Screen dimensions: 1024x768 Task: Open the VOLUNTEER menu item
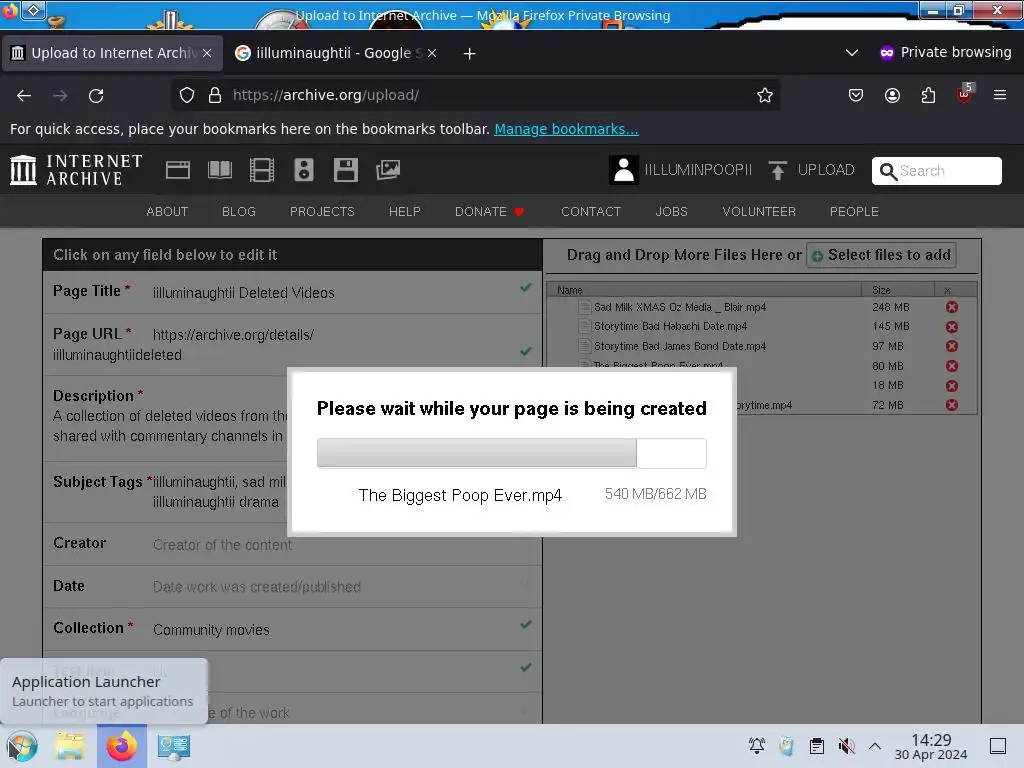pos(759,212)
